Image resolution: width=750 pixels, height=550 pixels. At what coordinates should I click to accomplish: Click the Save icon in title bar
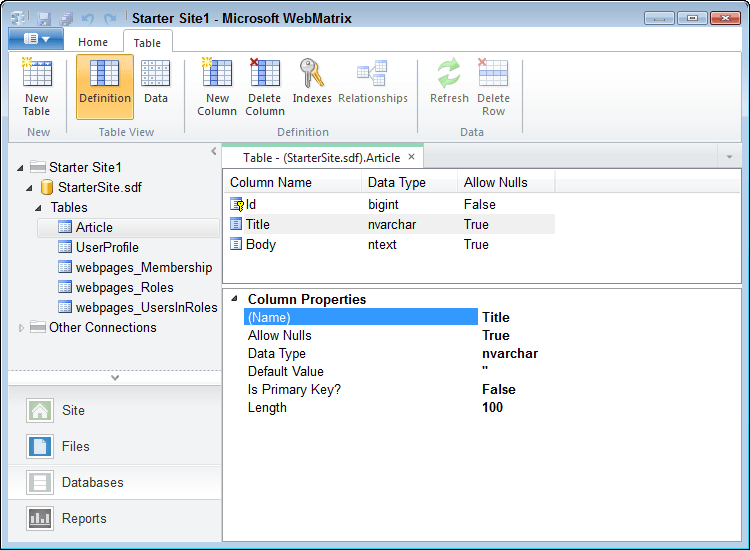point(44,19)
